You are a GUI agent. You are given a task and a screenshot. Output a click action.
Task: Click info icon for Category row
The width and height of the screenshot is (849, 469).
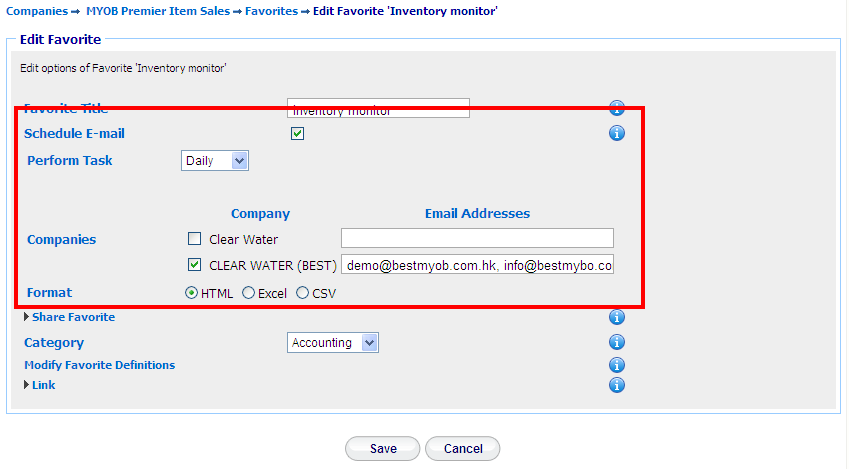pos(616,342)
